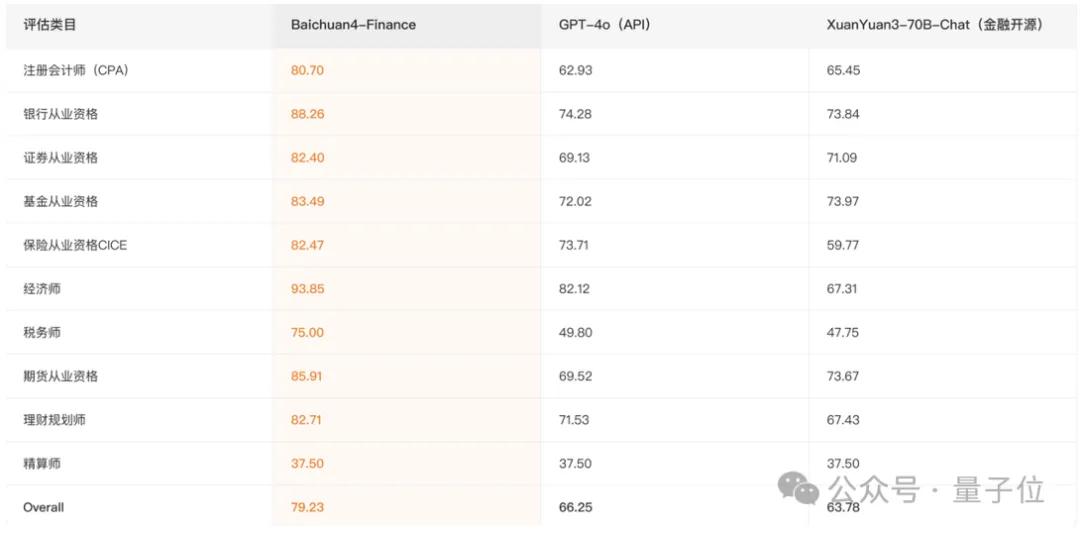Select the 49.80 GPT-4o score cell

575,332
